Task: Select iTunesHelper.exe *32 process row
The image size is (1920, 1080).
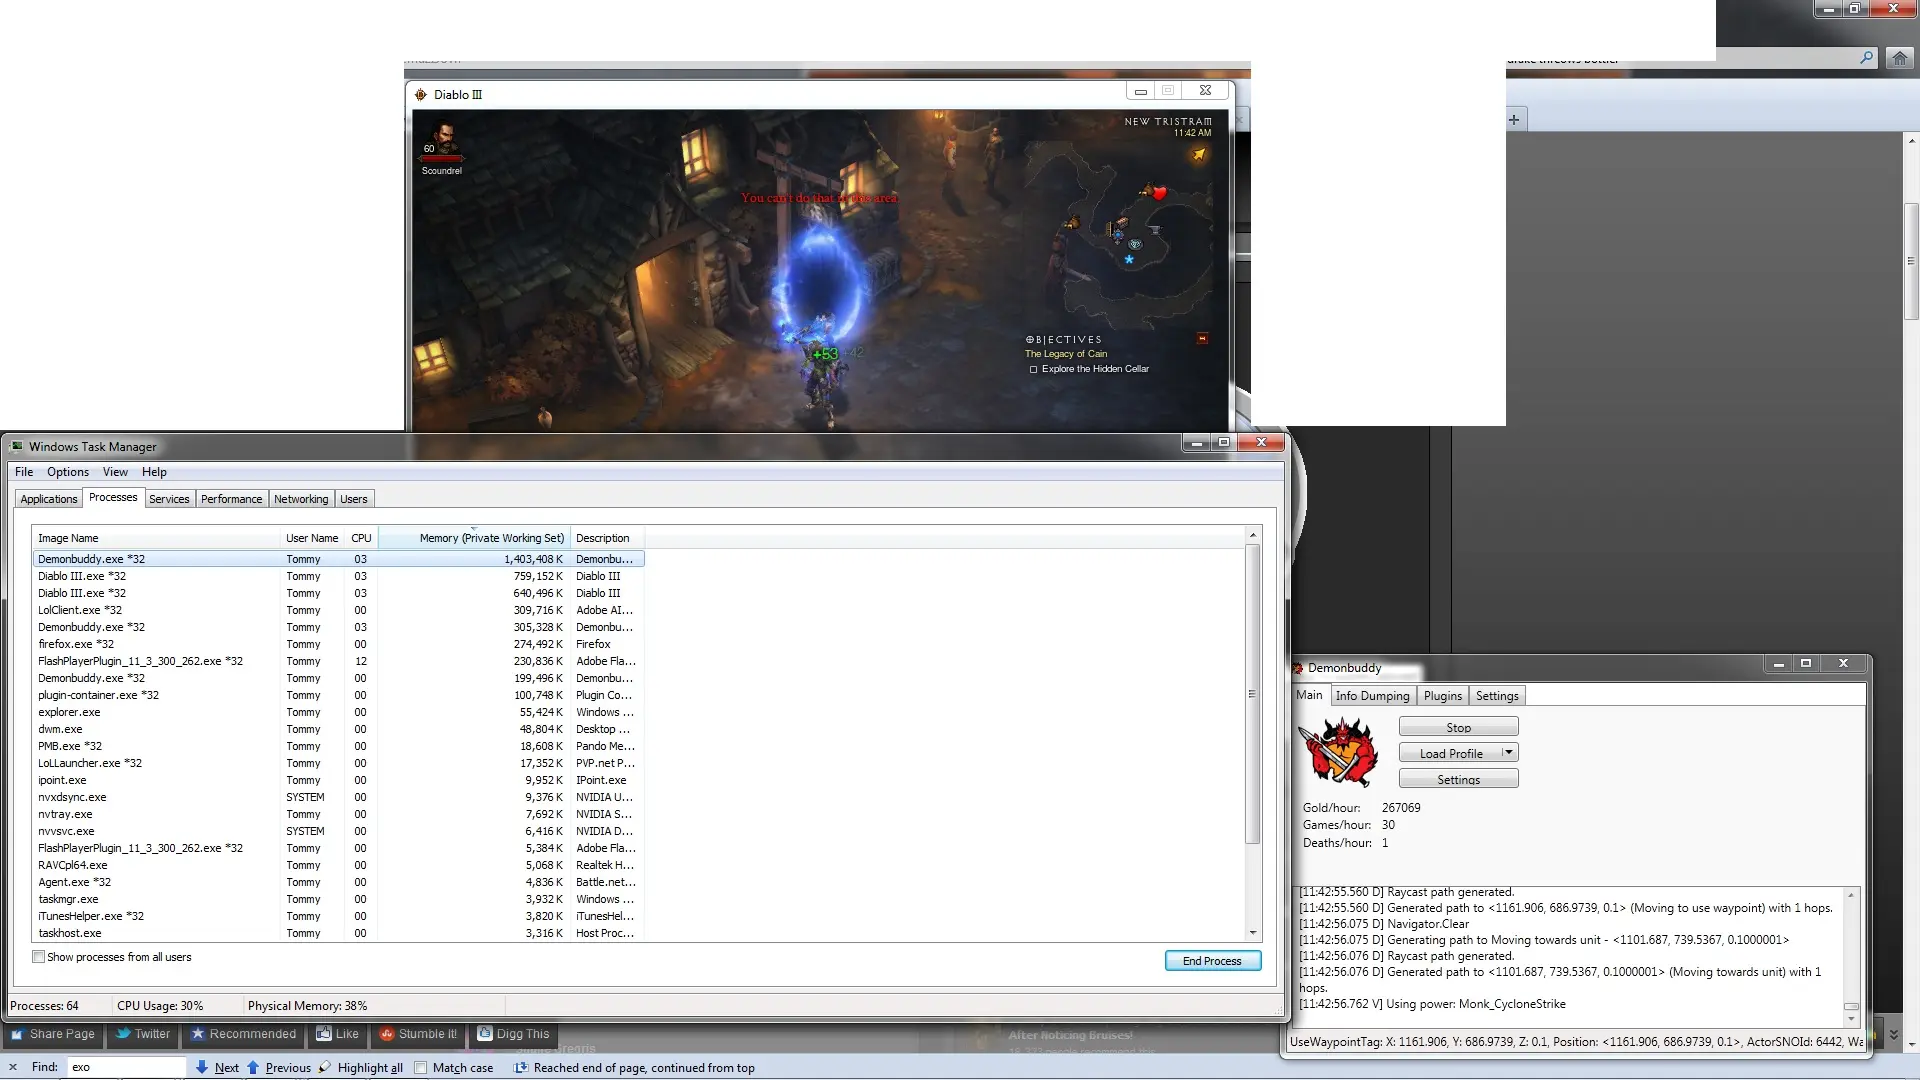Action: coord(338,916)
